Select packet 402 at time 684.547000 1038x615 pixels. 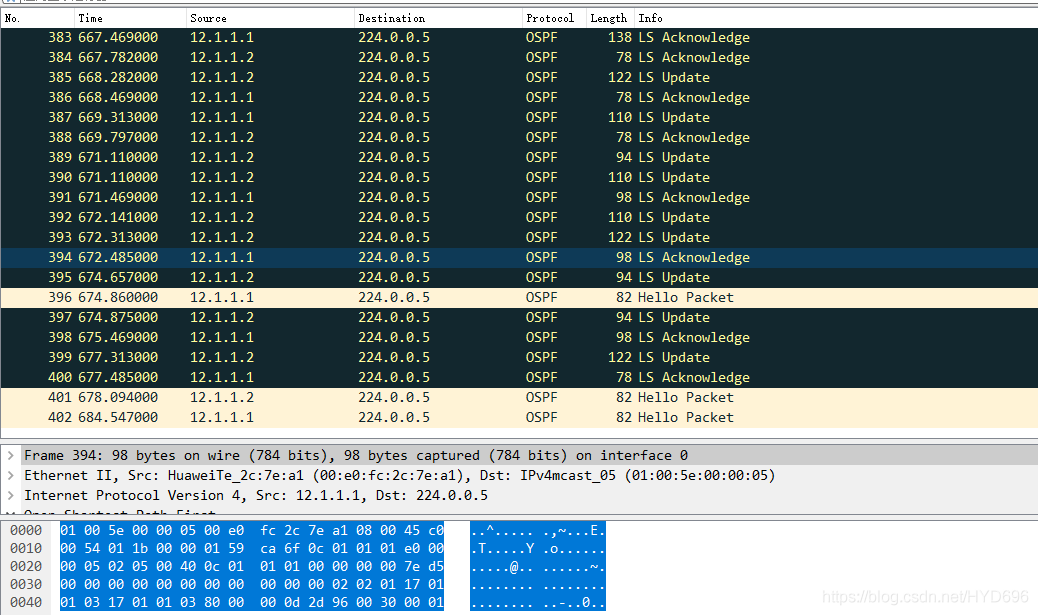(x=519, y=418)
